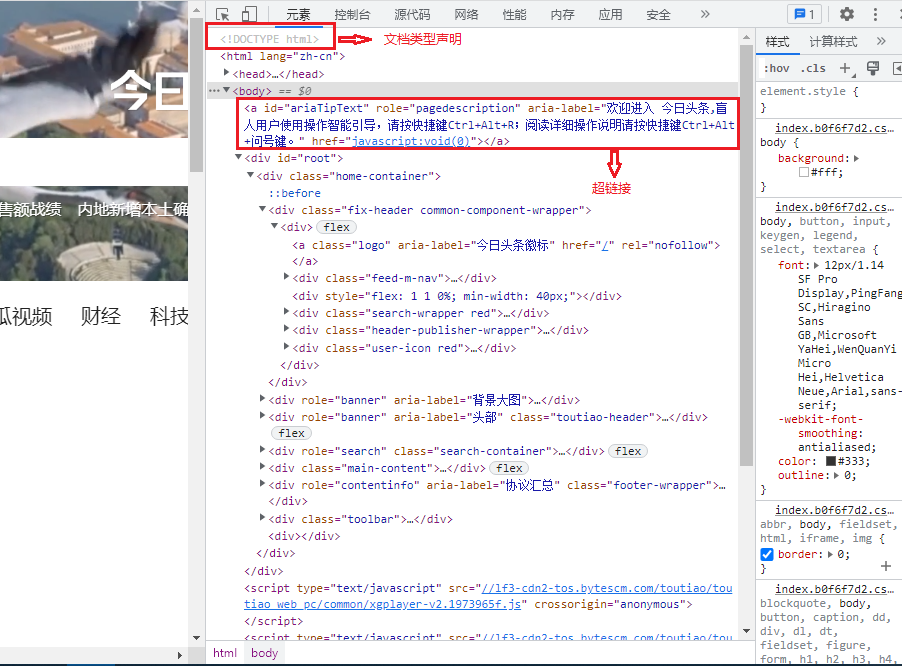The image size is (902, 666).
Task: Open the issues counter badge showing 1
Action: tap(804, 14)
